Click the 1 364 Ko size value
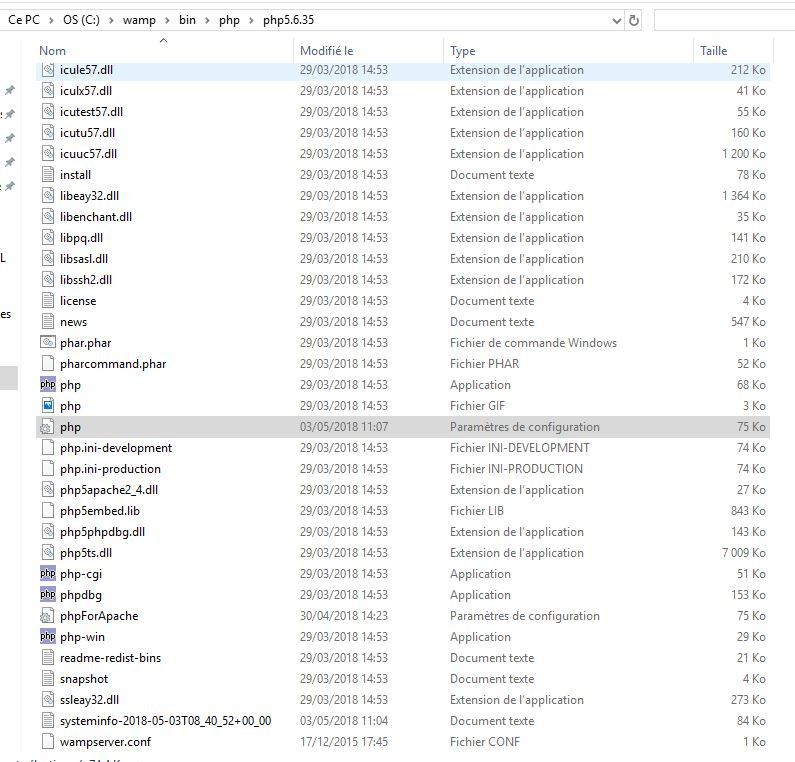Viewport: 795px width, 762px height. pos(744,196)
